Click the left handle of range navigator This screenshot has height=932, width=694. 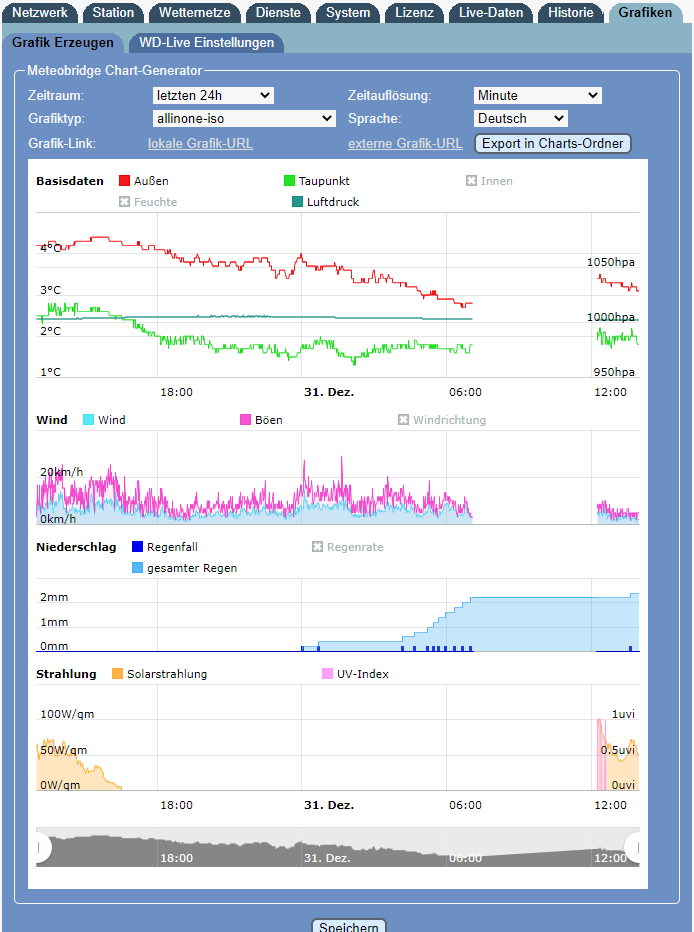coord(40,848)
